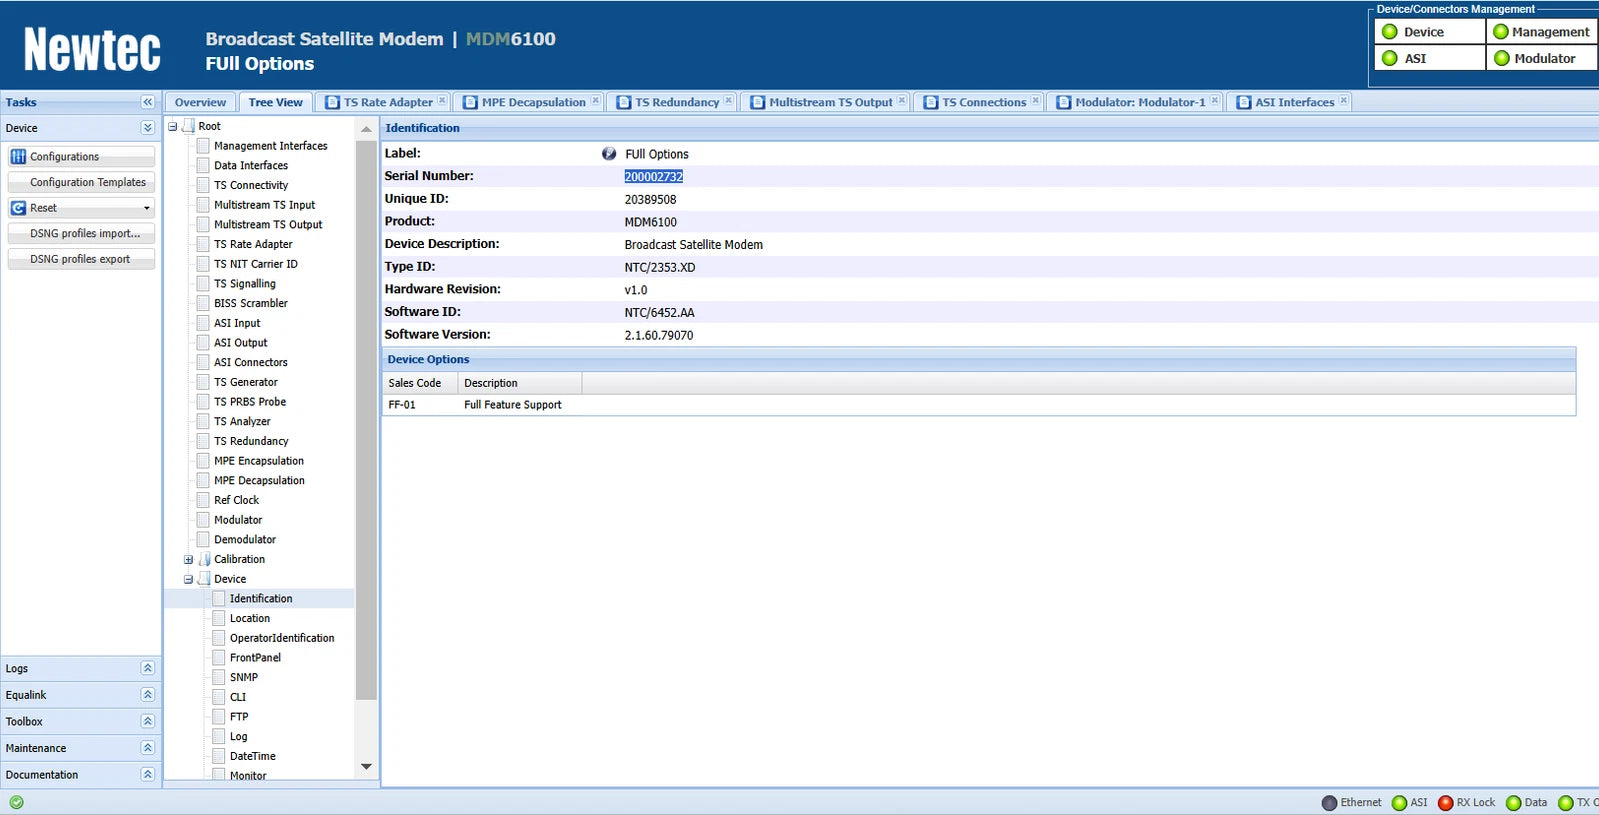Click the Type ID value NTC/2353.XD
Screen dimensions: 1599x815
[x=659, y=267]
